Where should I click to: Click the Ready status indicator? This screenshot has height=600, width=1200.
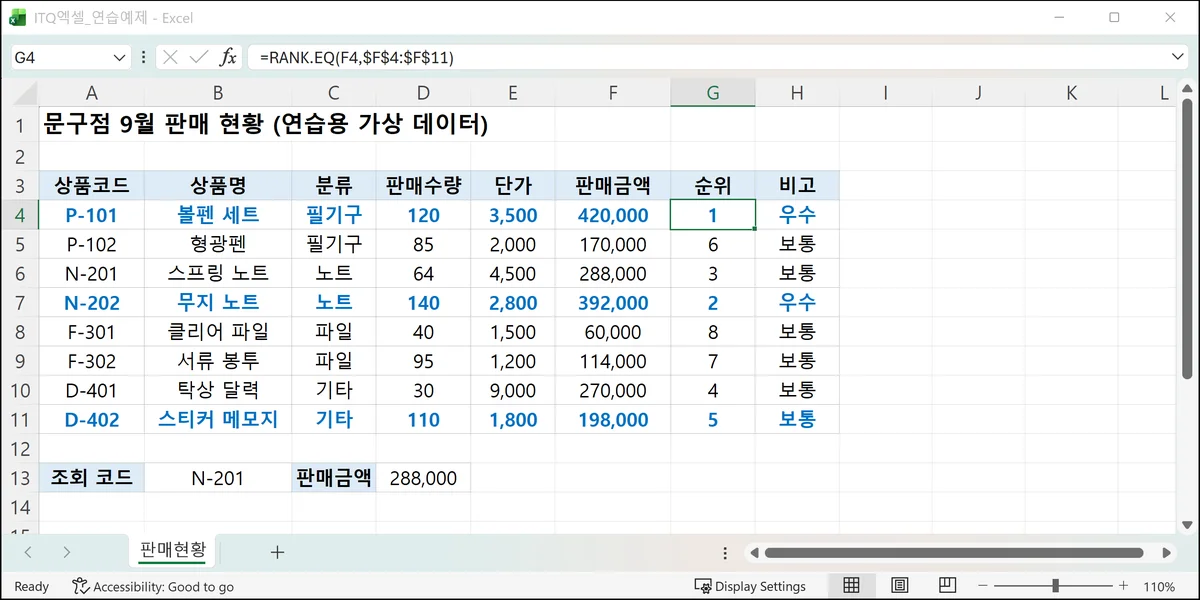coord(32,587)
